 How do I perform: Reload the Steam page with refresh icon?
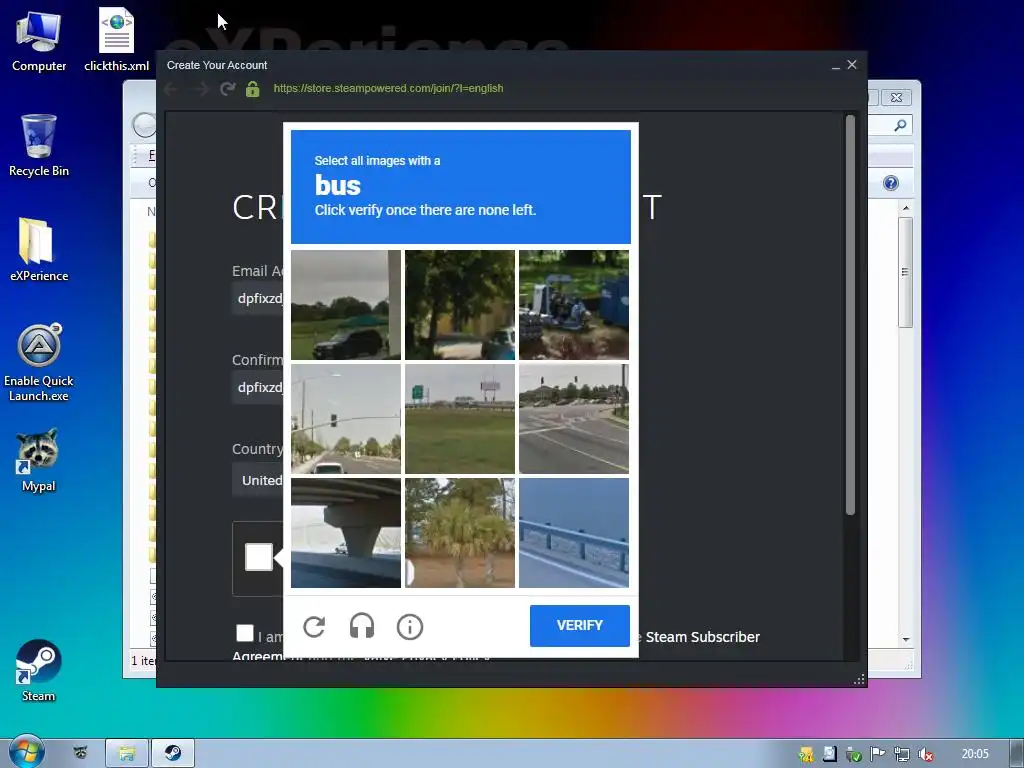pos(227,88)
